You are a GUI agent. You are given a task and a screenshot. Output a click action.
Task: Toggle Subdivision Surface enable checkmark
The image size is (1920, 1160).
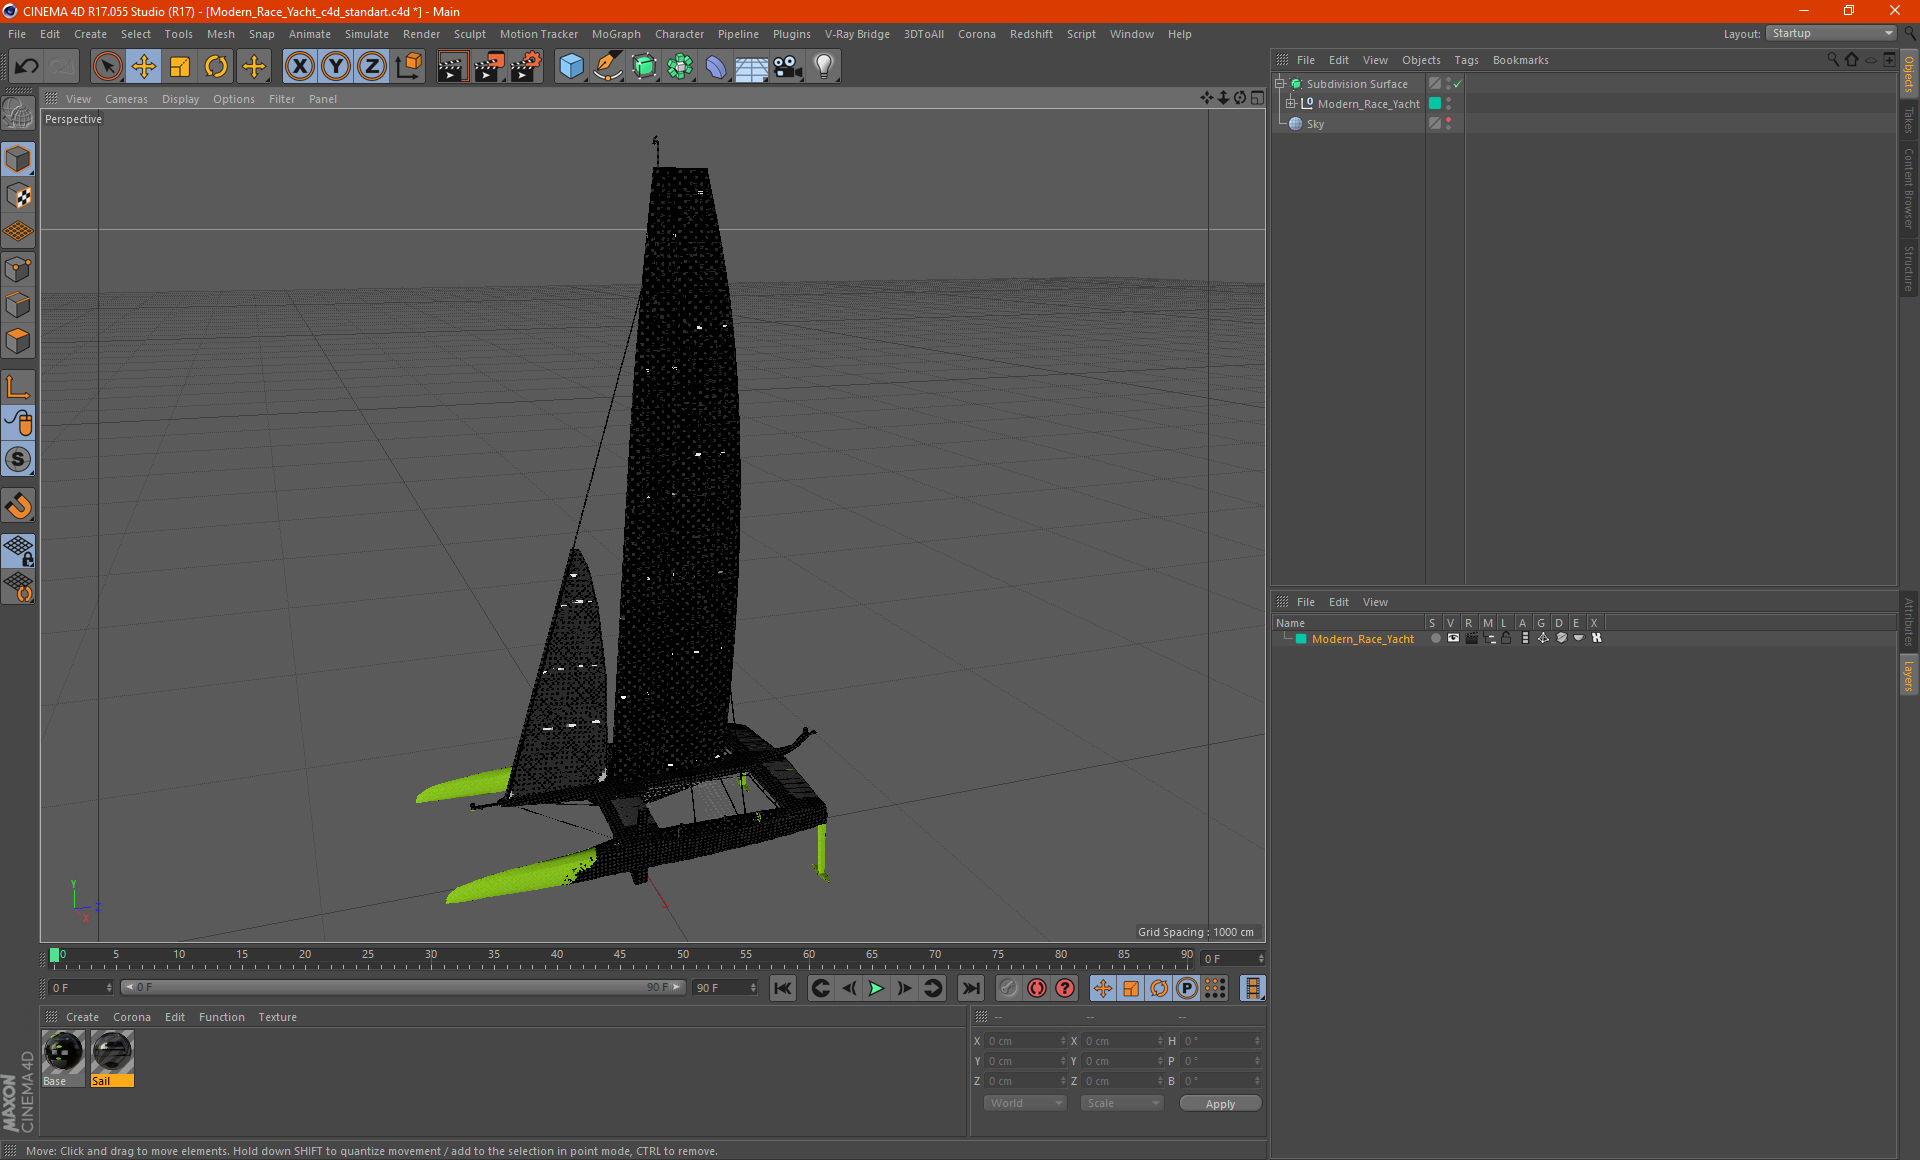[x=1457, y=84]
